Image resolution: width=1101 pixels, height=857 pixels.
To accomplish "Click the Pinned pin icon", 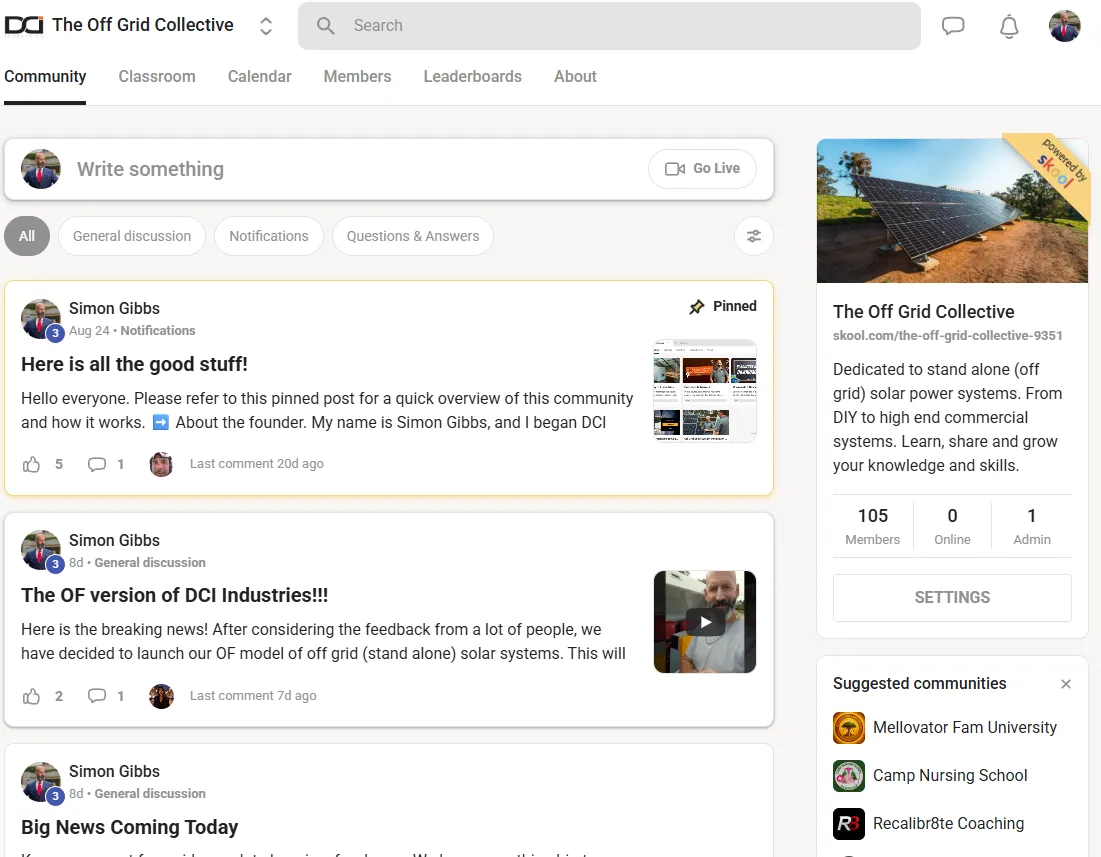I will [697, 307].
